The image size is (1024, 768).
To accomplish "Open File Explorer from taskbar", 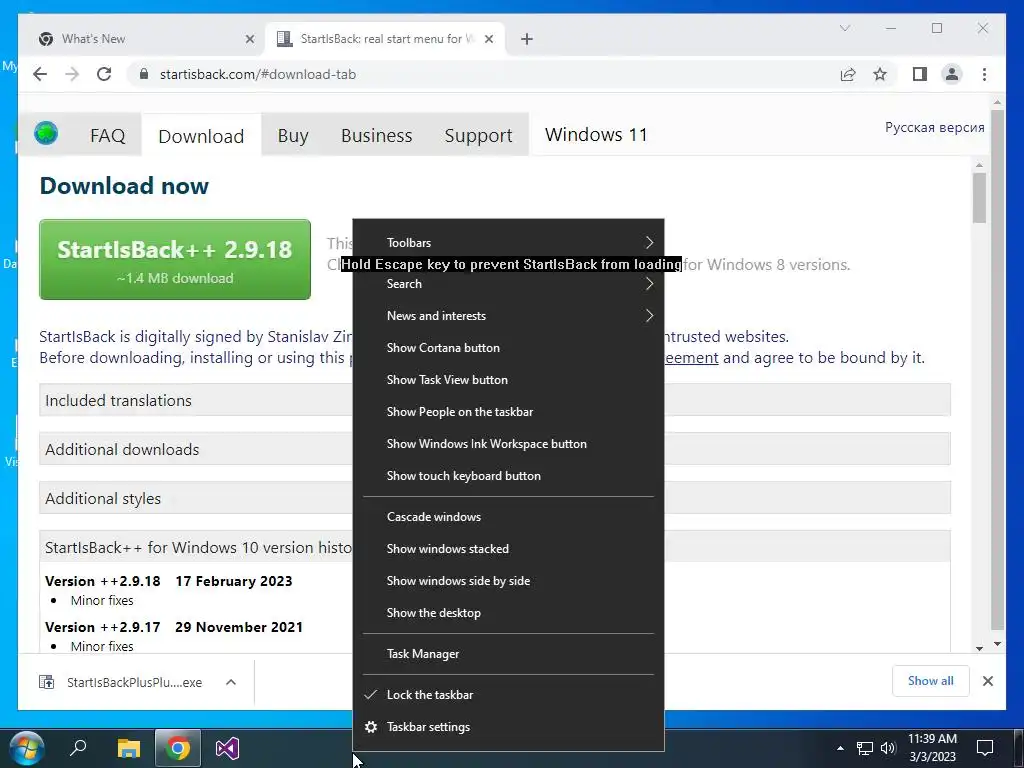I will 129,748.
